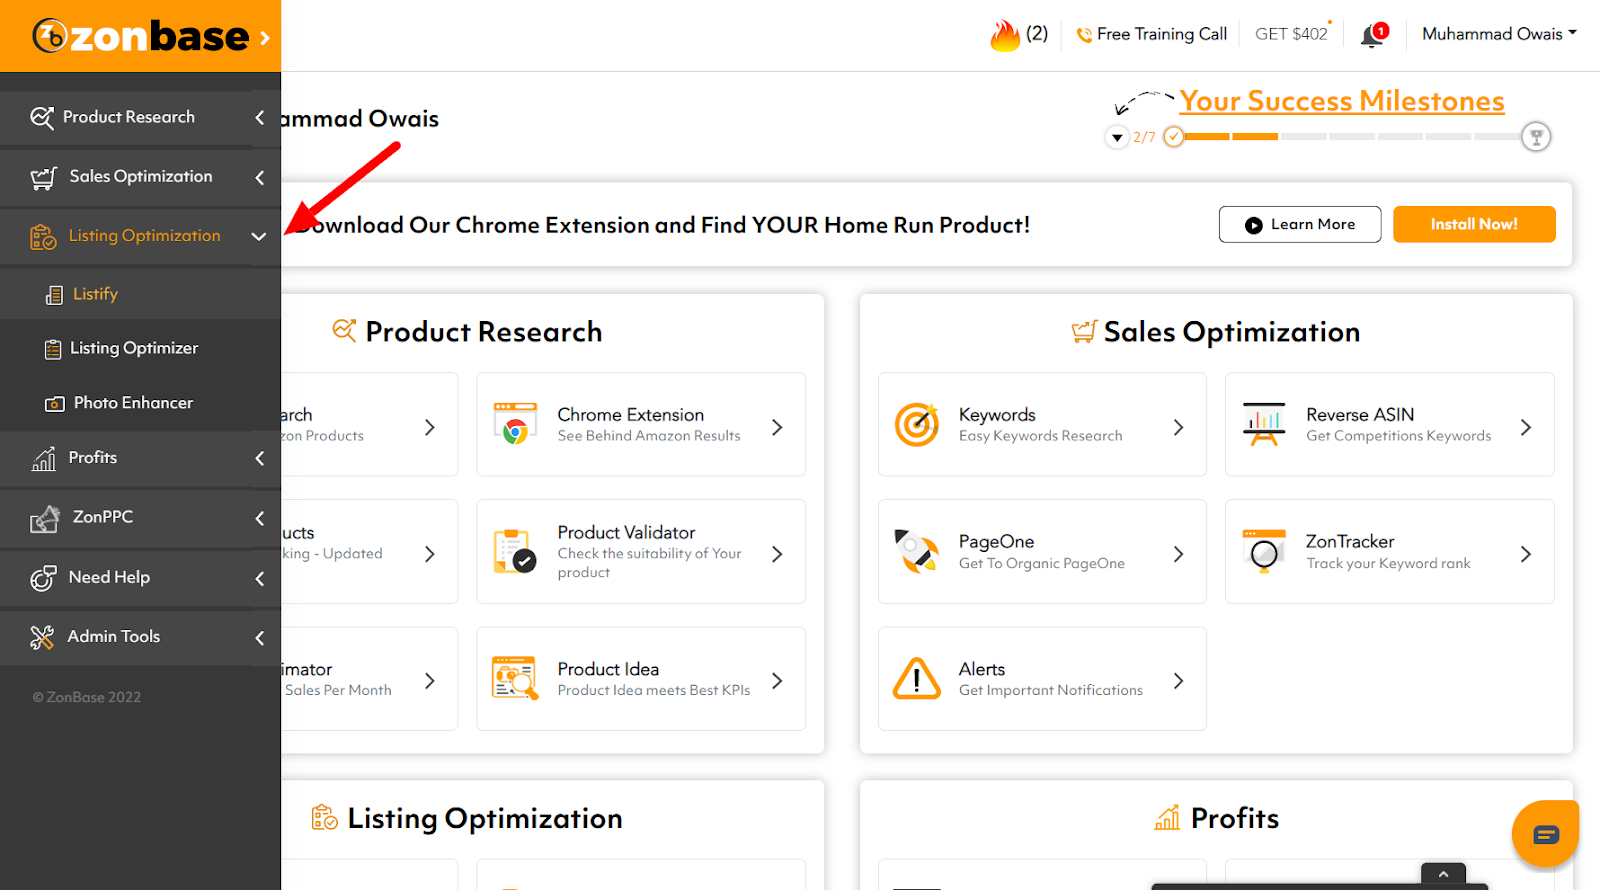Click the Listing Optimizer clipboard icon
This screenshot has width=1600, height=890.
click(53, 349)
